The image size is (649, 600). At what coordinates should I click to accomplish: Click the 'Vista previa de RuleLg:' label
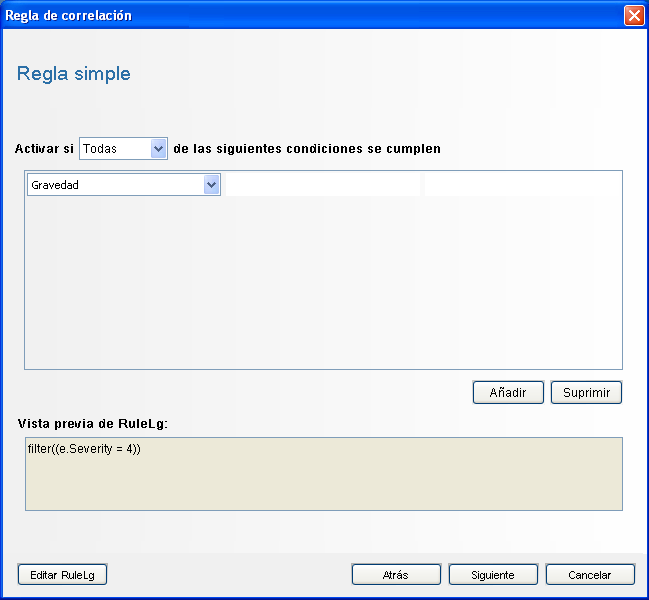93,424
